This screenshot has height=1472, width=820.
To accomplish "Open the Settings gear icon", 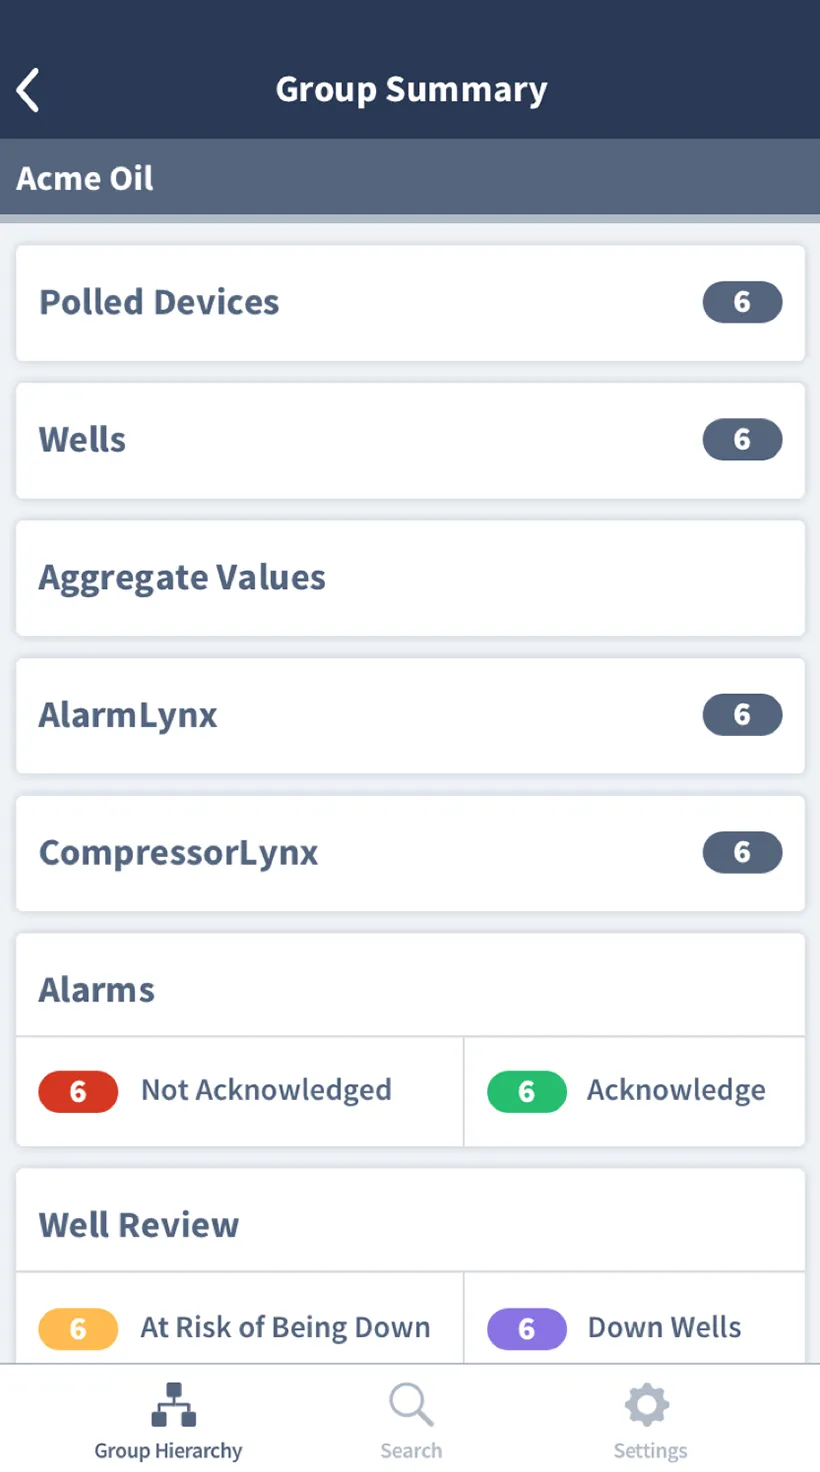I will point(647,1404).
